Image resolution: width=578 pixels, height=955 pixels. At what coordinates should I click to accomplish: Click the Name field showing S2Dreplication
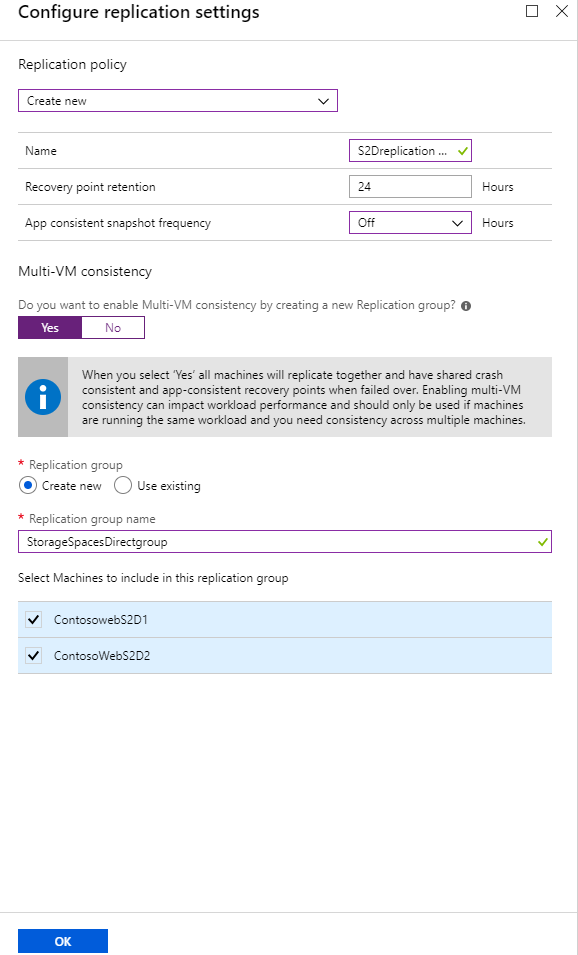coord(400,150)
